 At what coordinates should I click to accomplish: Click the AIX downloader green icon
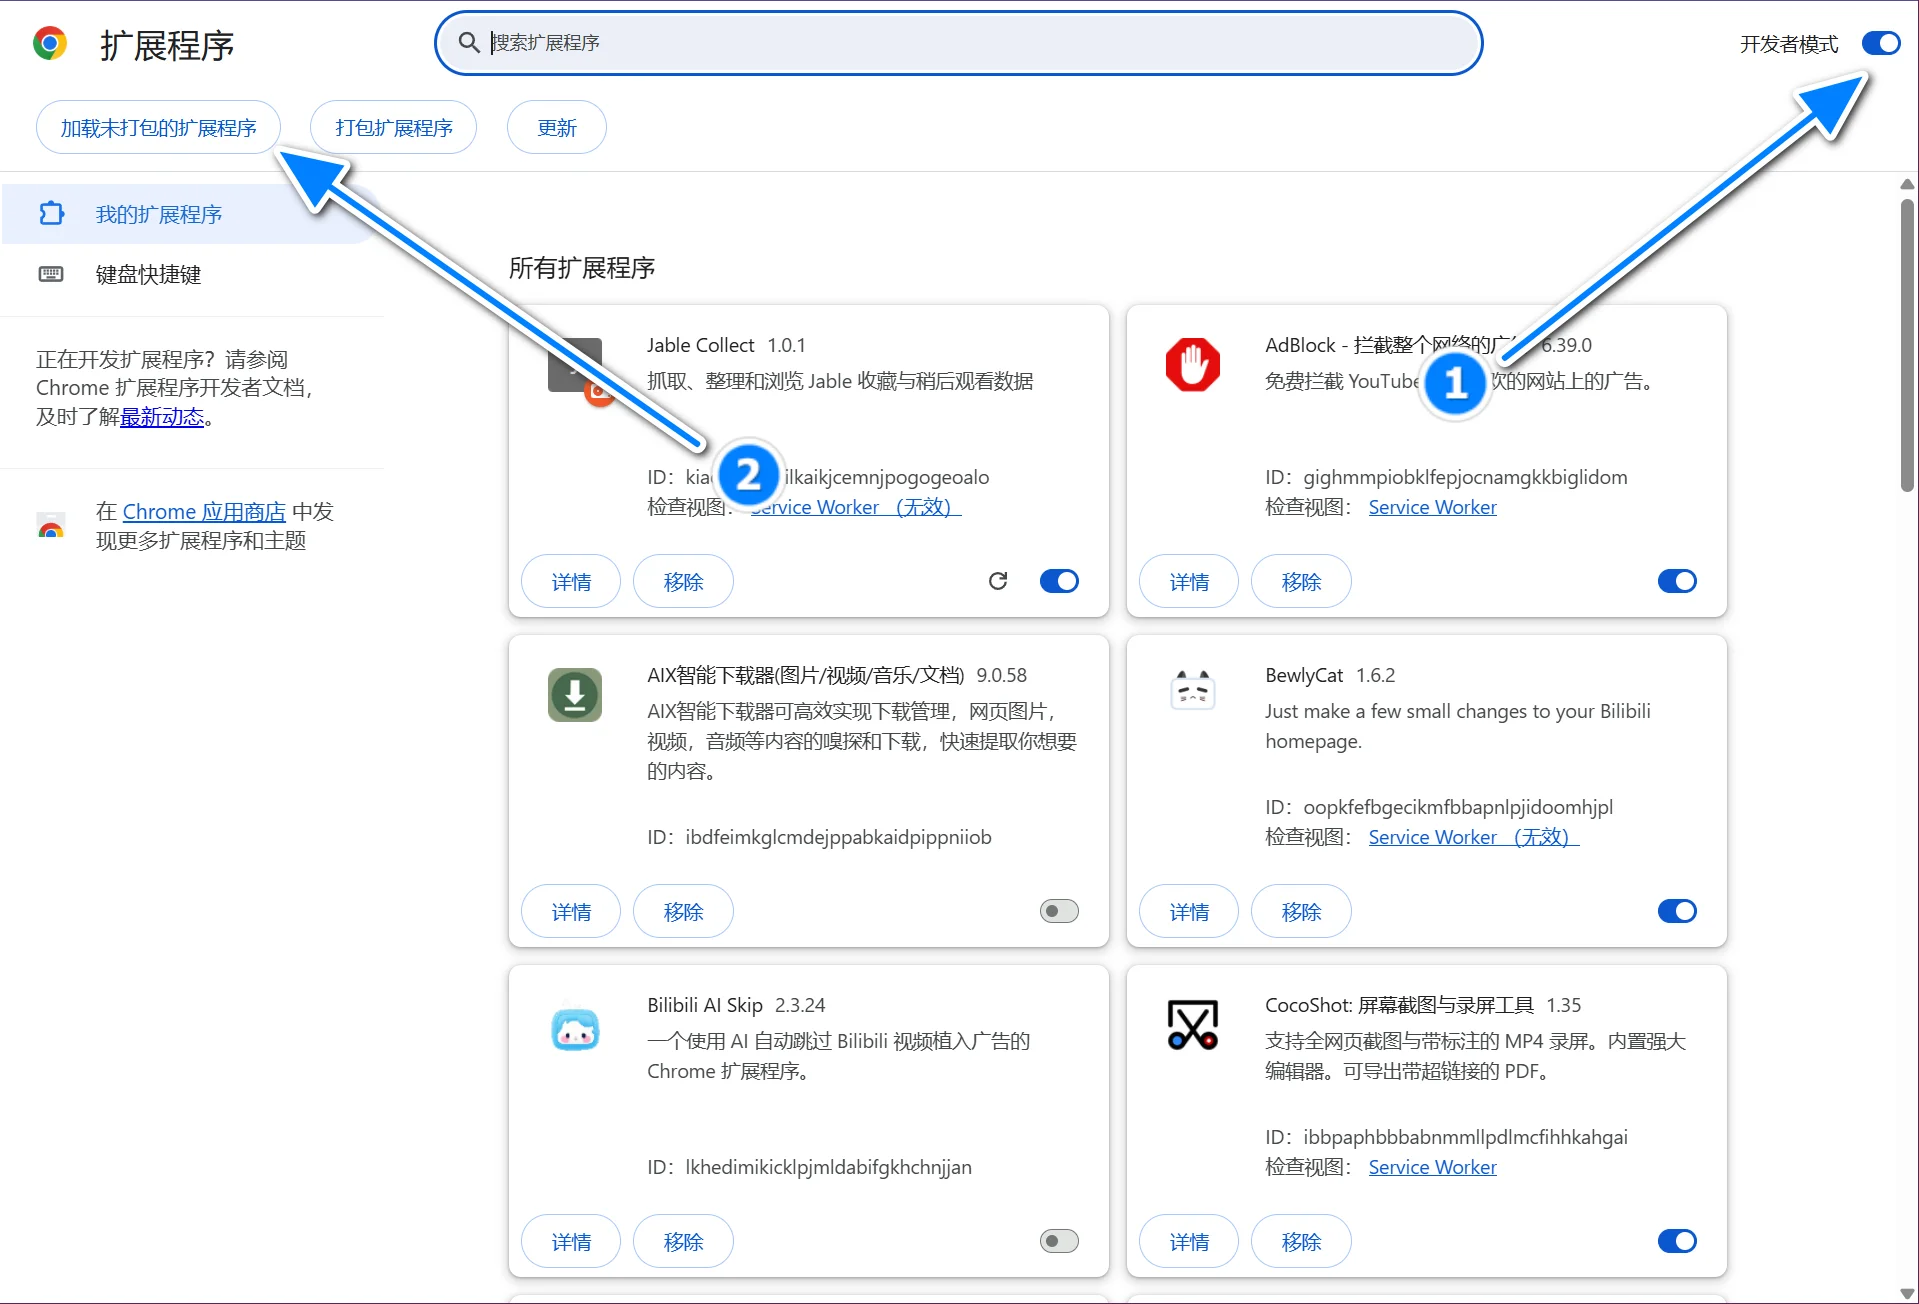[574, 694]
